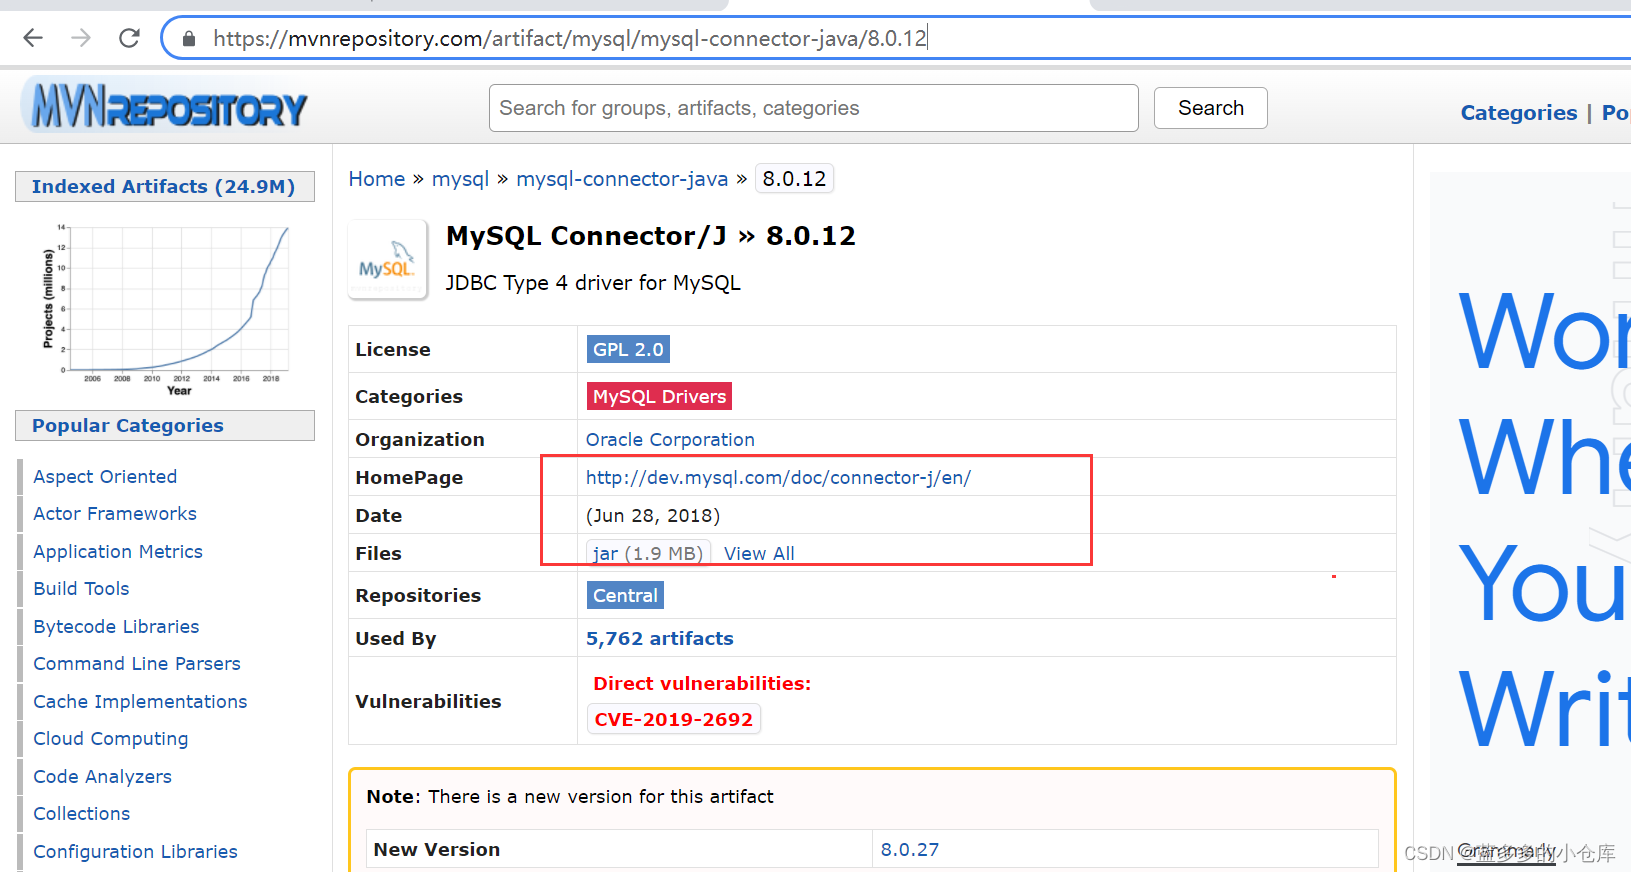
Task: Open the 5,762 artifacts usage link
Action: (659, 638)
